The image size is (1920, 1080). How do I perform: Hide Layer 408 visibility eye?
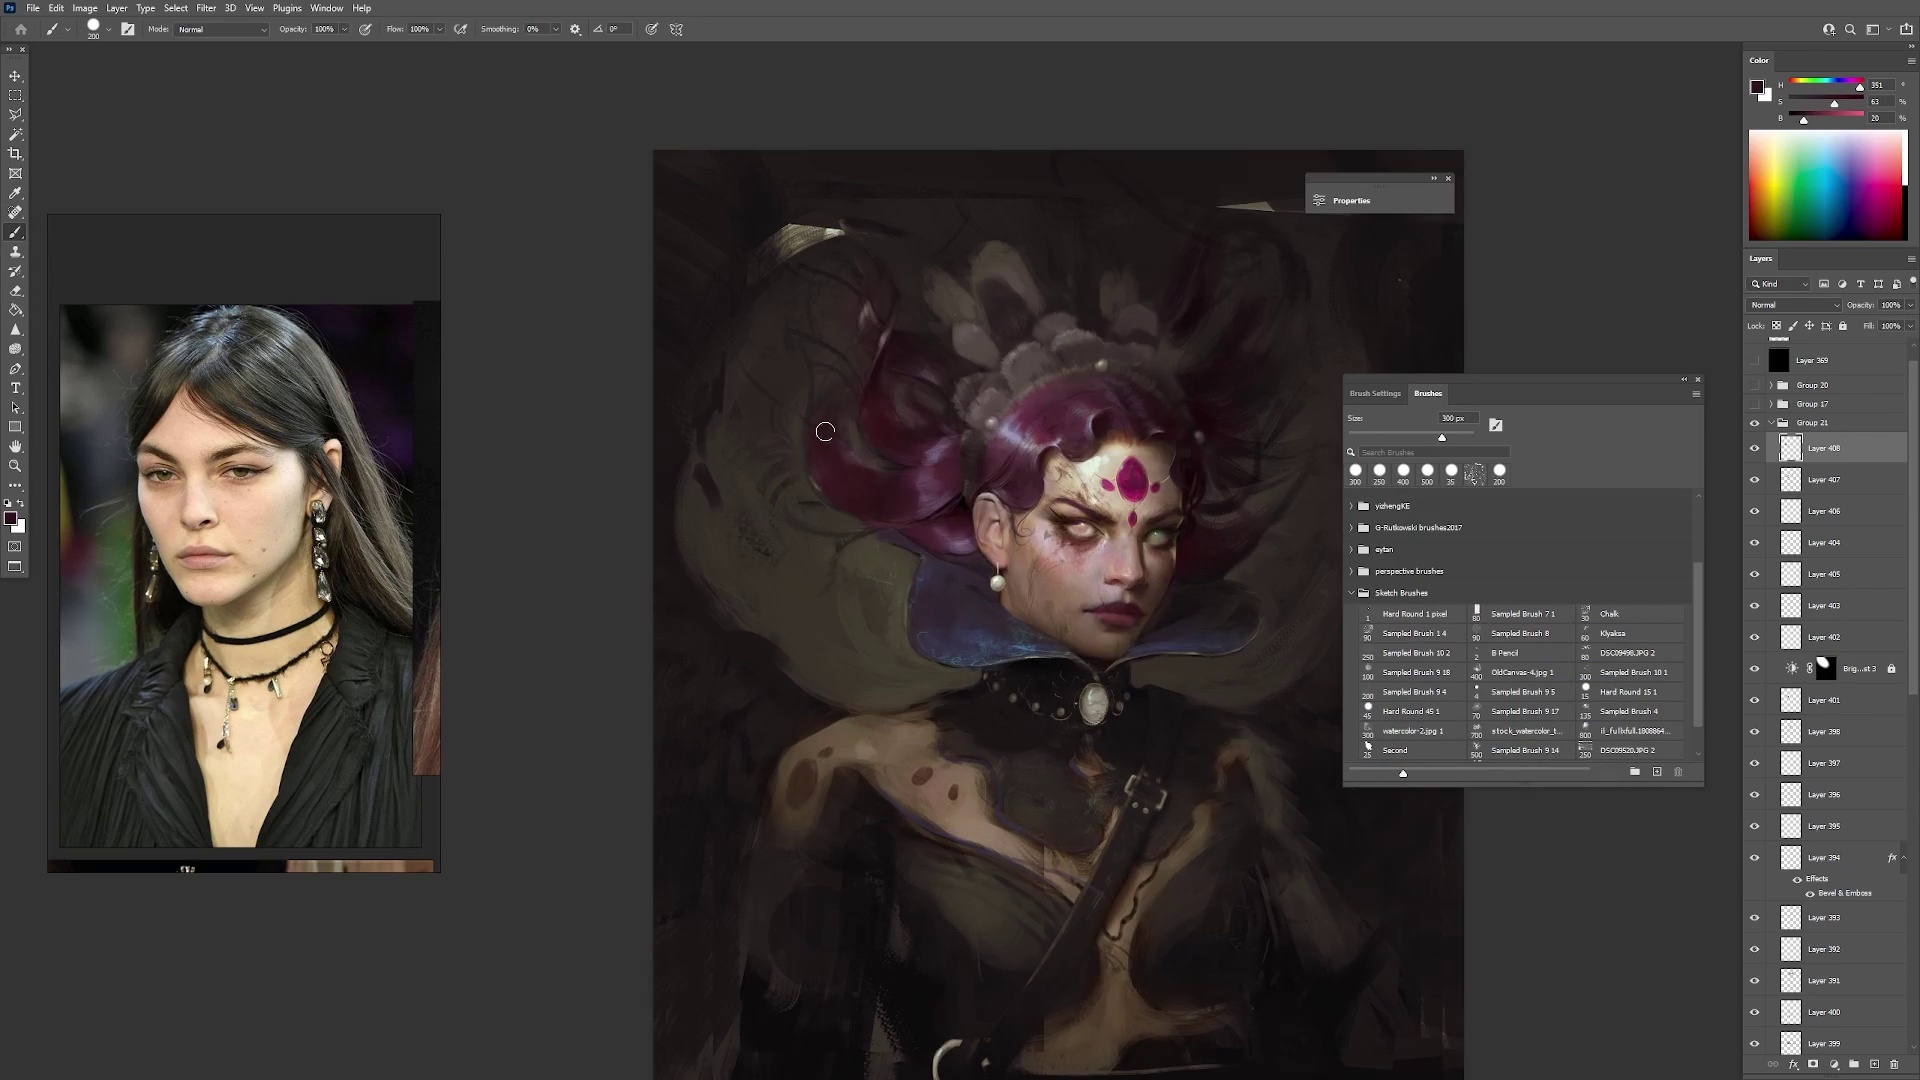coord(1754,448)
